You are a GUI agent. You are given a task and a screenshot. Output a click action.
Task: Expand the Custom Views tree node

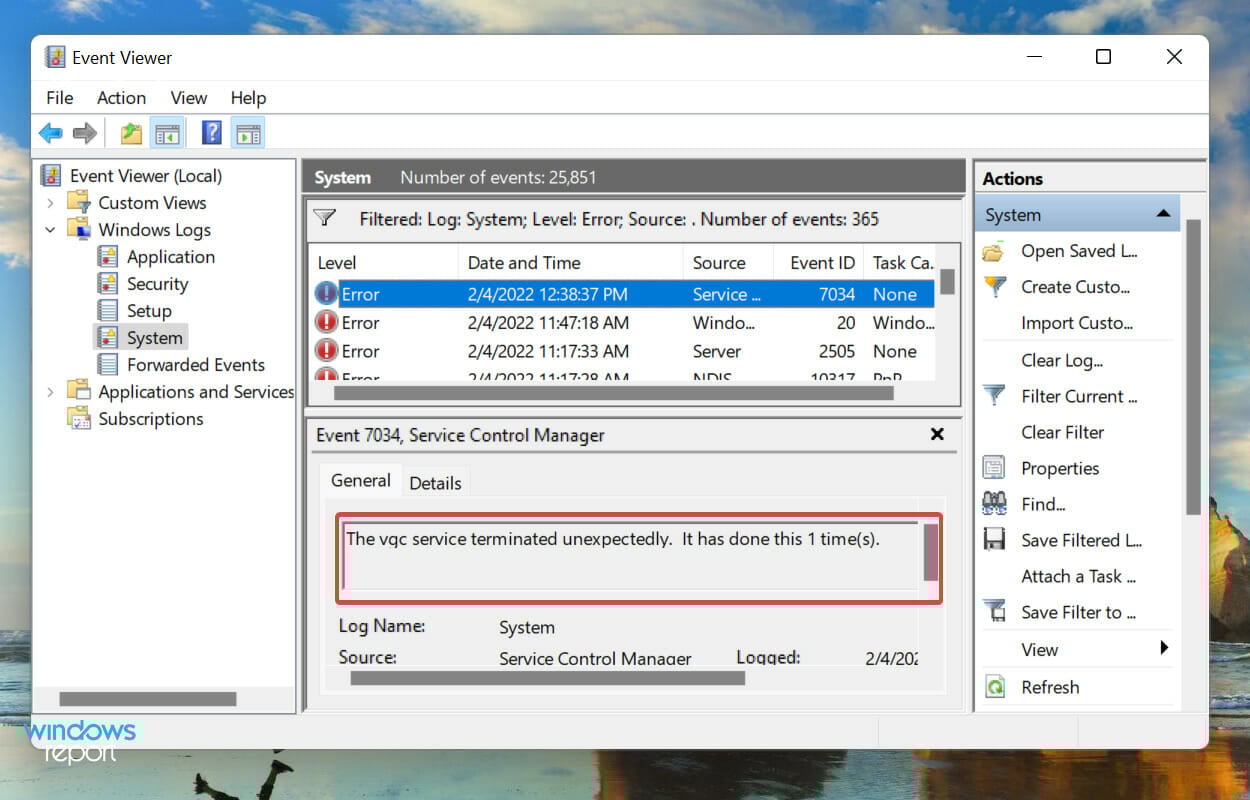pos(51,203)
